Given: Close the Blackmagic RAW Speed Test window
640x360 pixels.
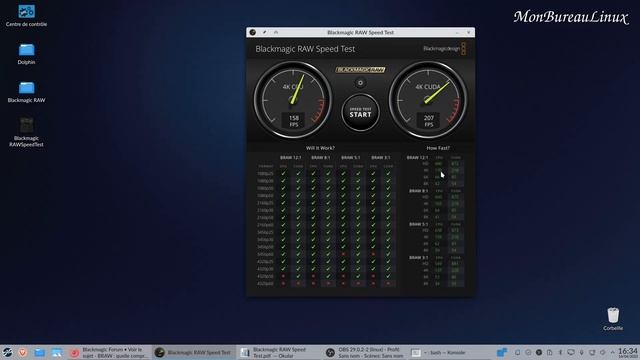Looking at the screenshot, I should [x=469, y=32].
